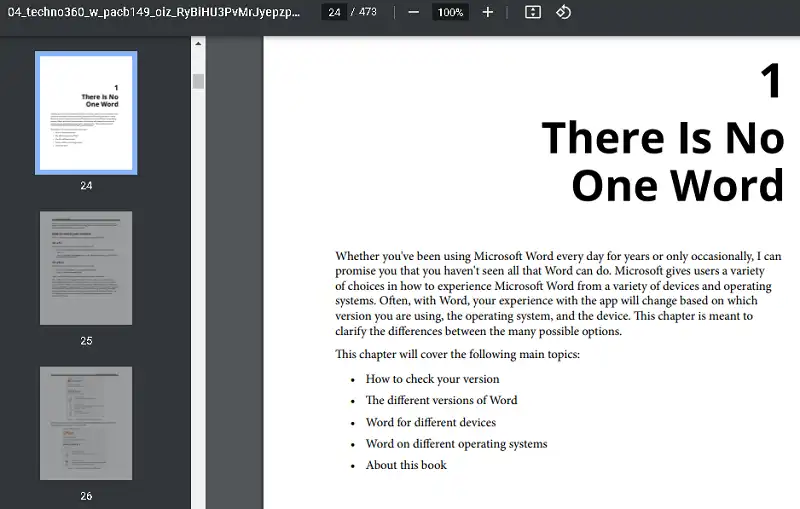The width and height of the screenshot is (800, 509).
Task: Click "How to check your version" bullet
Action: (x=432, y=379)
